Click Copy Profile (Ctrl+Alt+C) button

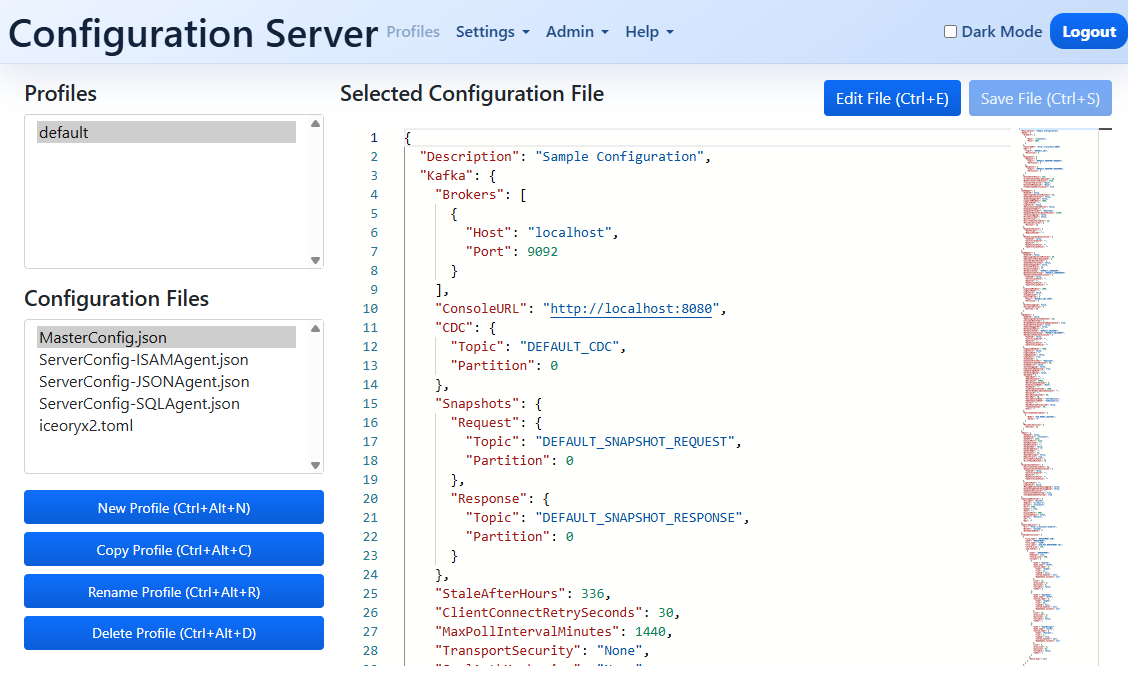174,549
